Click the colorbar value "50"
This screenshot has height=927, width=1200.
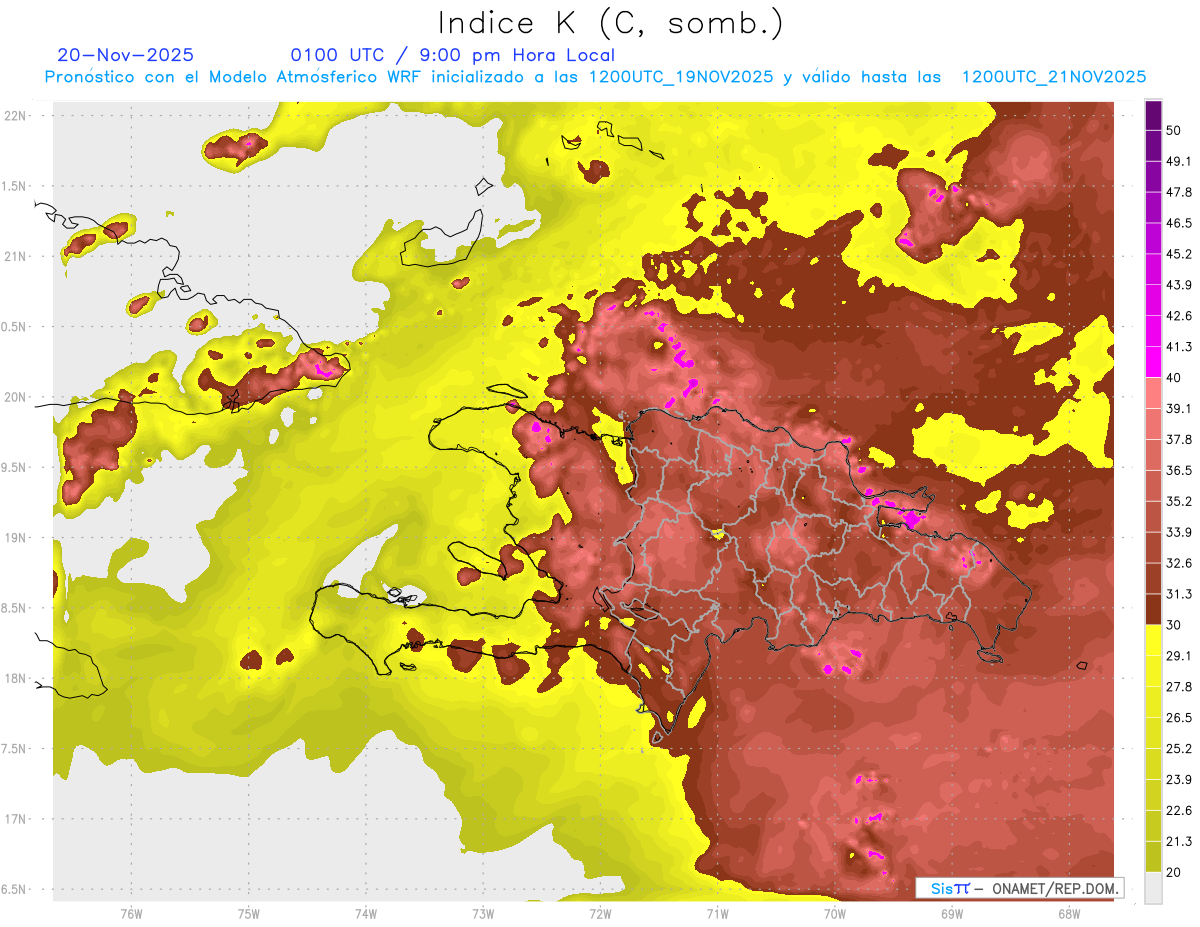(1175, 130)
